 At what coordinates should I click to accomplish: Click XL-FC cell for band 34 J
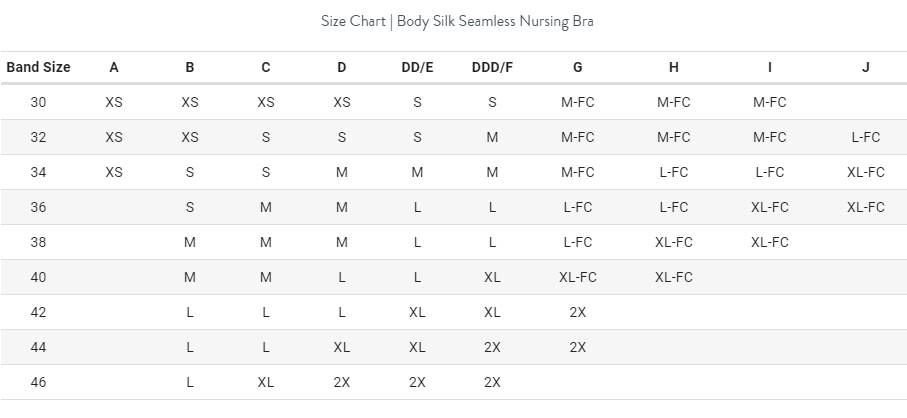click(x=865, y=172)
